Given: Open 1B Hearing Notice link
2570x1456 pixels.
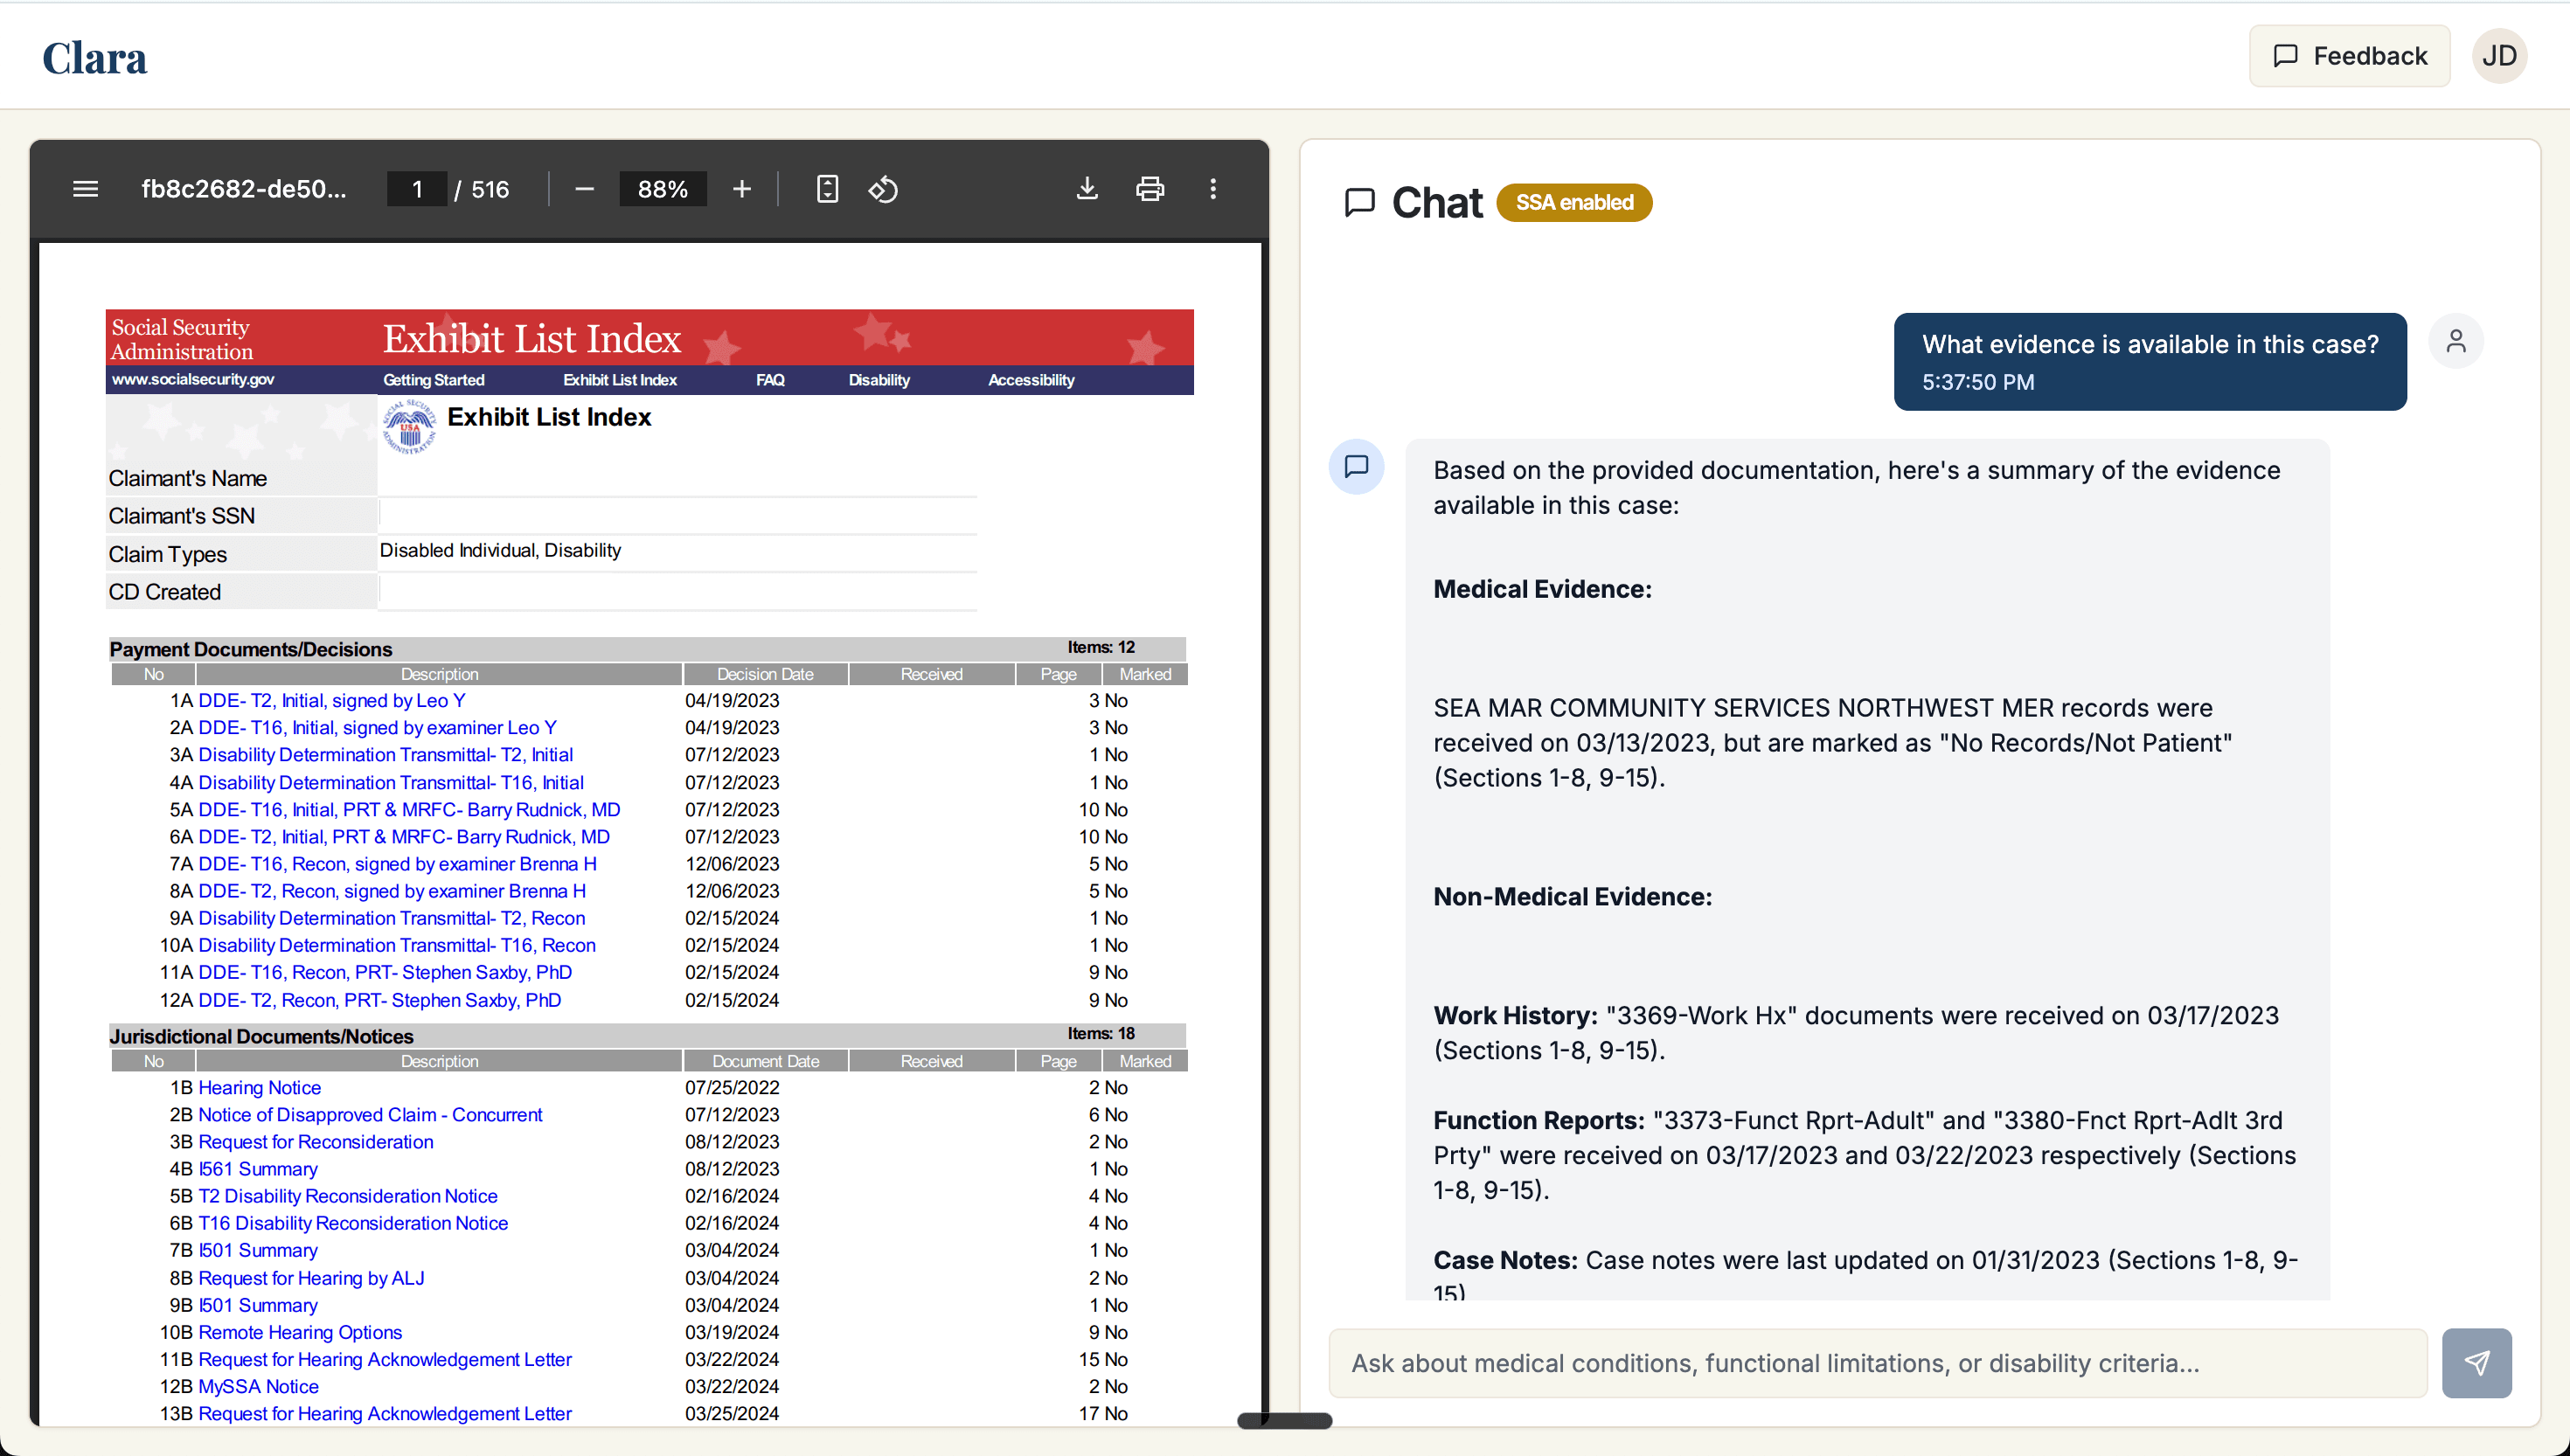Looking at the screenshot, I should click(260, 1087).
